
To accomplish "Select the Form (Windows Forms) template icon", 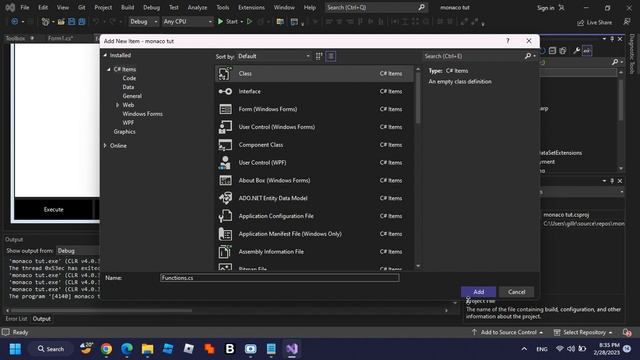I will [x=225, y=109].
